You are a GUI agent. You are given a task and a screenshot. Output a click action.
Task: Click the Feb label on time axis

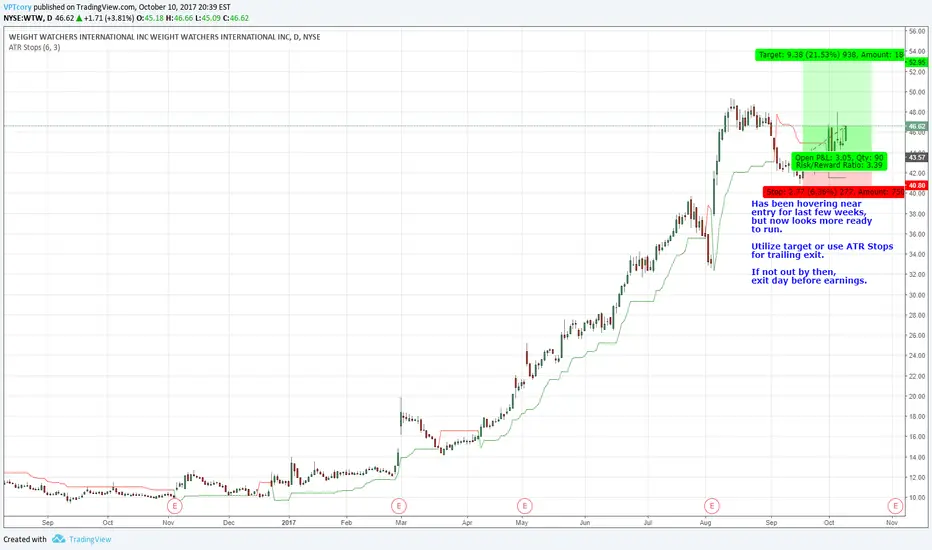pos(347,523)
